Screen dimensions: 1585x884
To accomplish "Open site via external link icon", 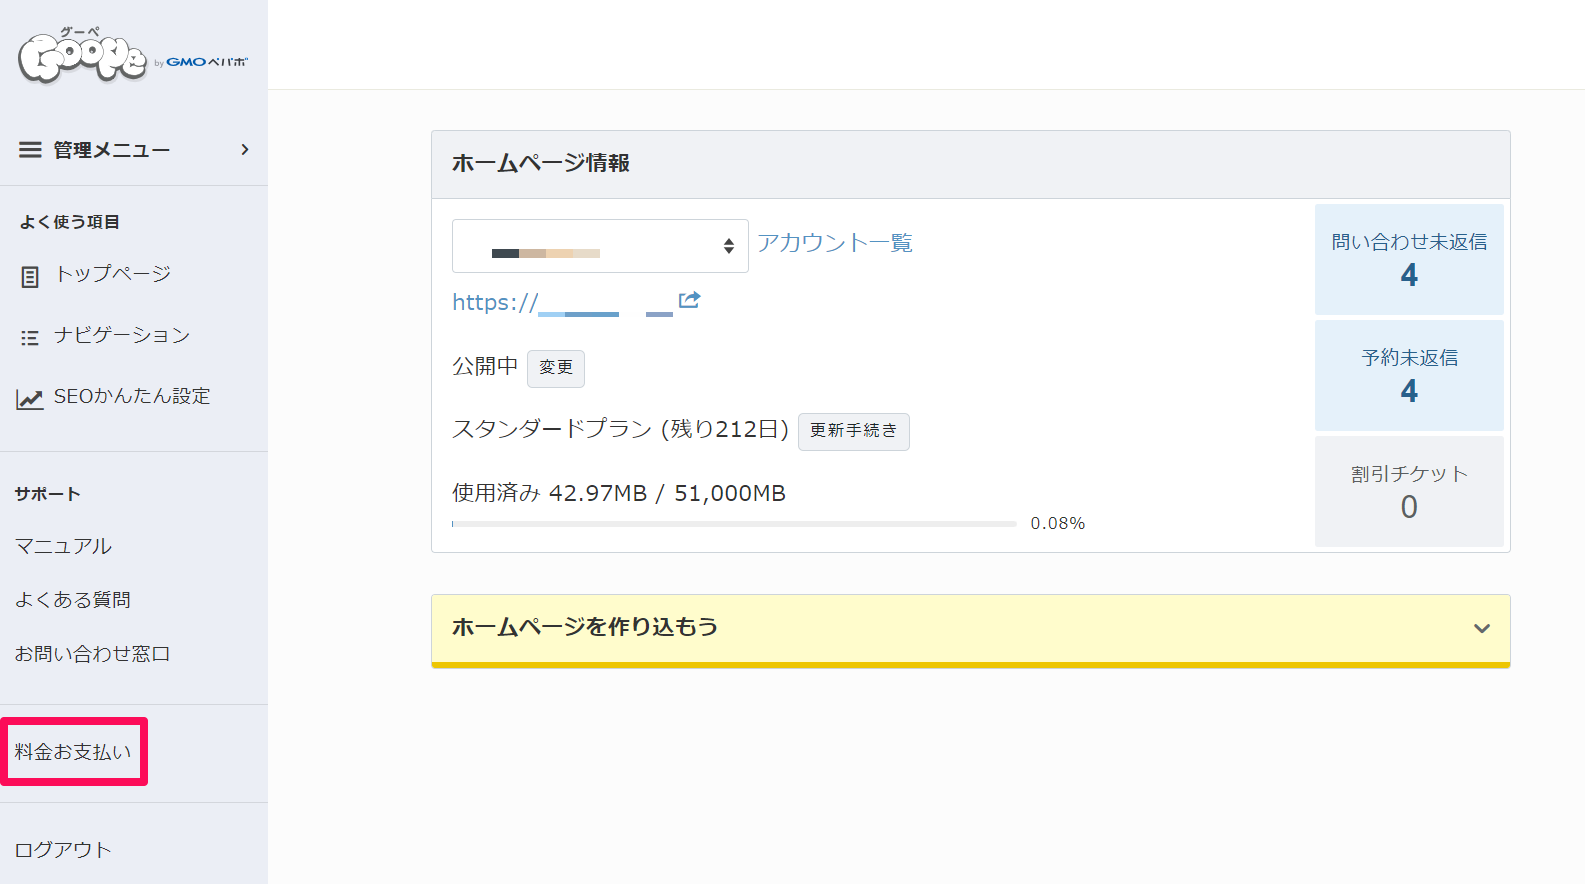I will coord(689,300).
